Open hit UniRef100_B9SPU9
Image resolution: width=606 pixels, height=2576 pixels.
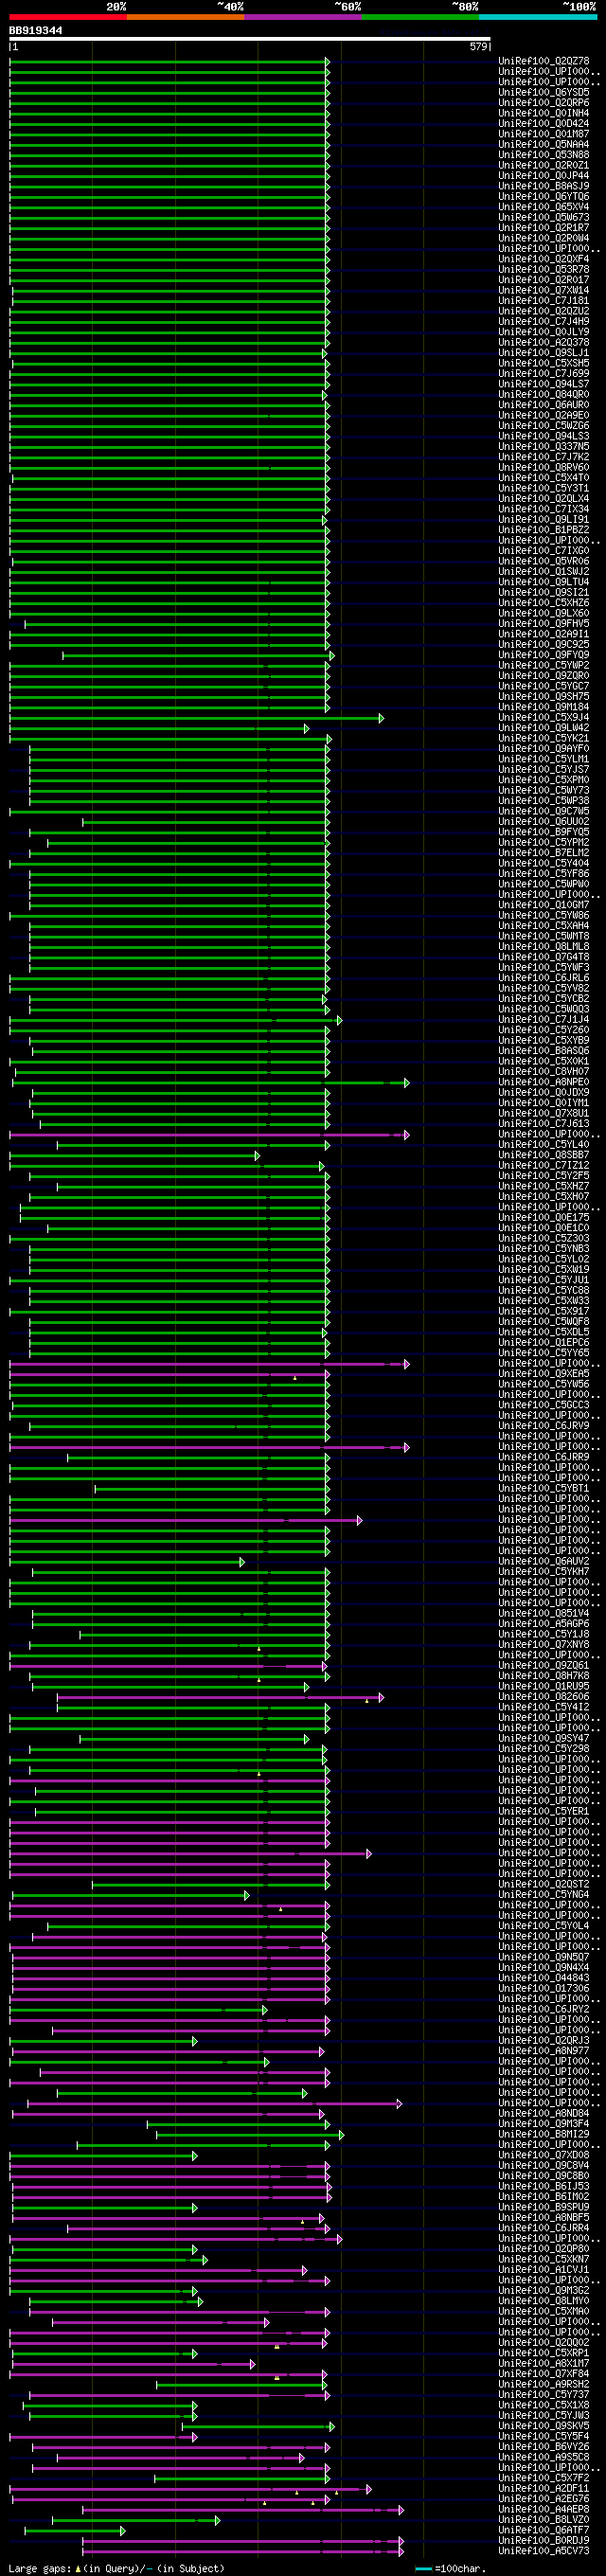[x=544, y=2207]
